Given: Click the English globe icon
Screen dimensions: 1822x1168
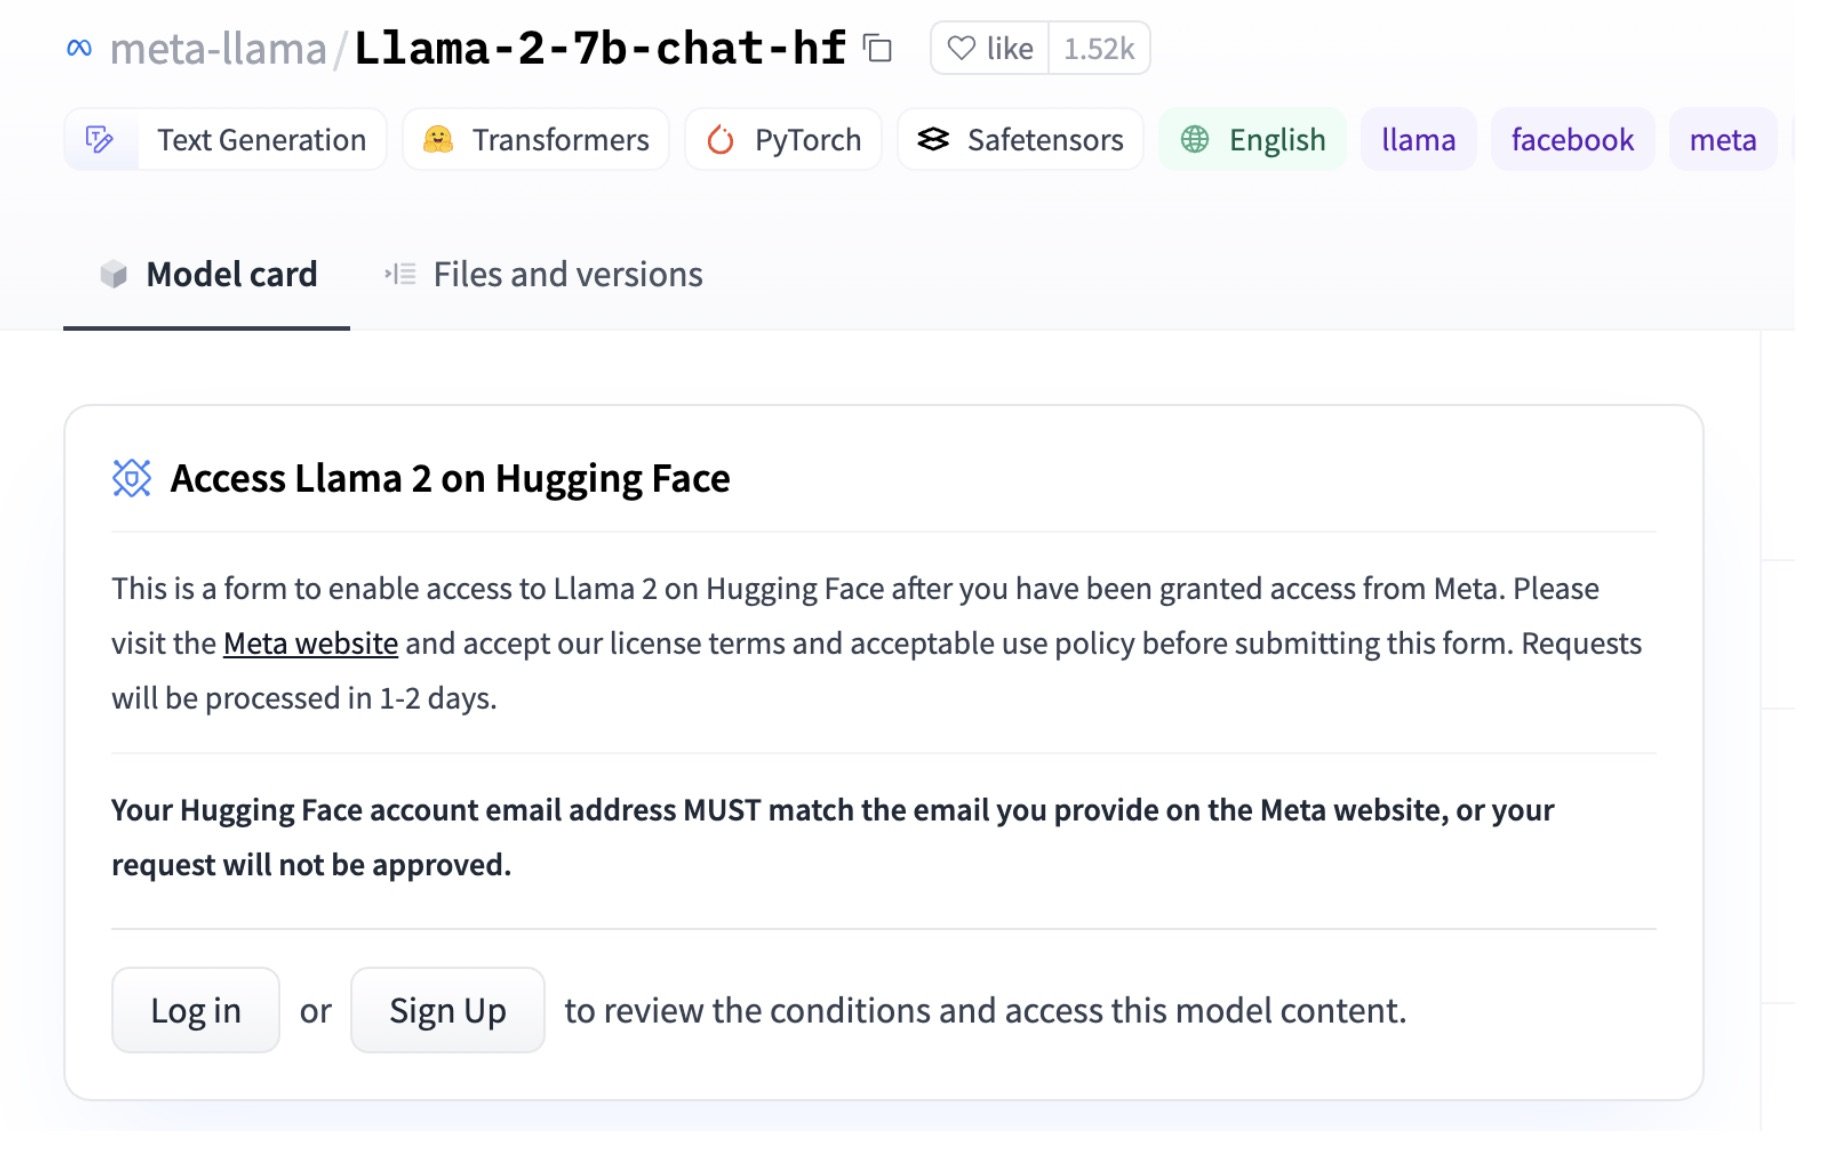Looking at the screenshot, I should tap(1195, 139).
